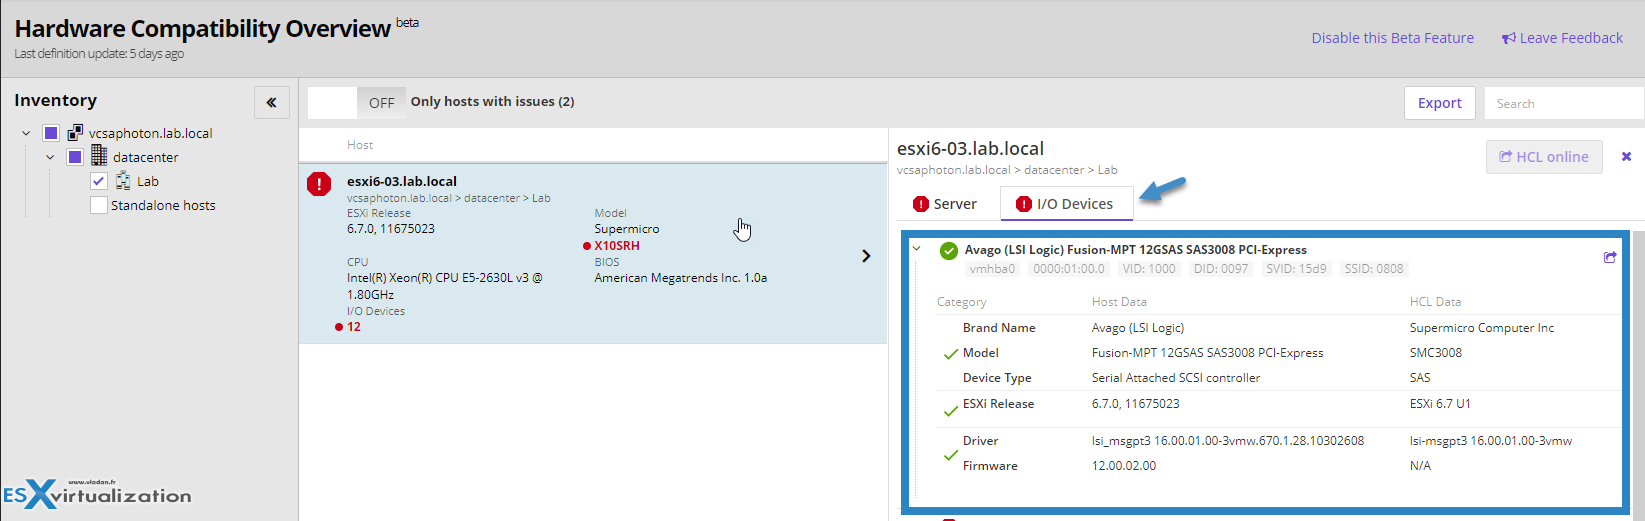The image size is (1645, 521).
Task: Click firmware value 12.00.02.00
Action: [1123, 466]
